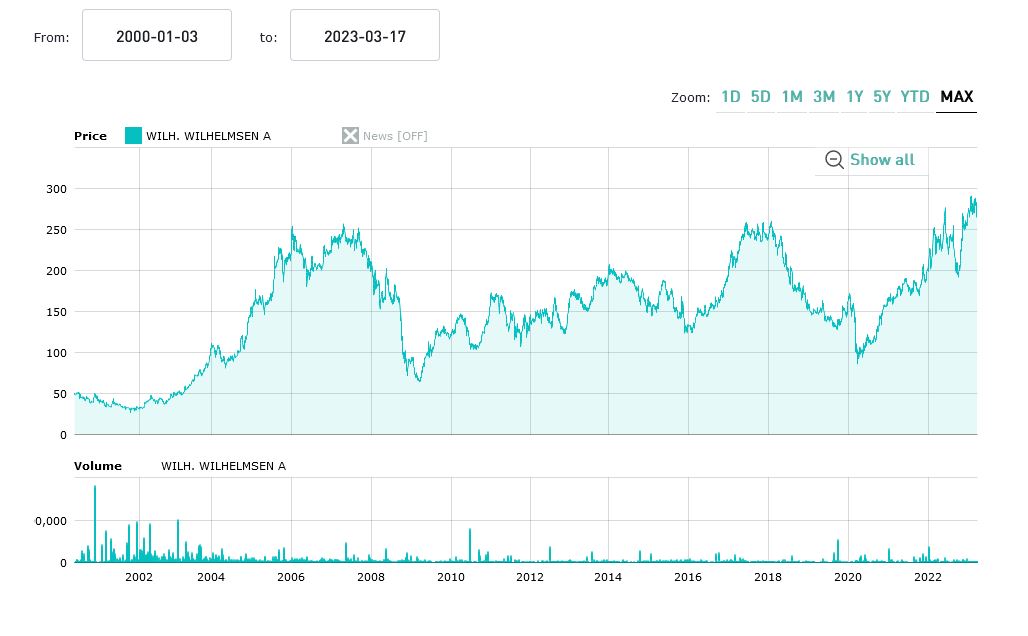Click the tallest volume bar near 2001
This screenshot has width=1028, height=636.
pyautogui.click(x=95, y=520)
